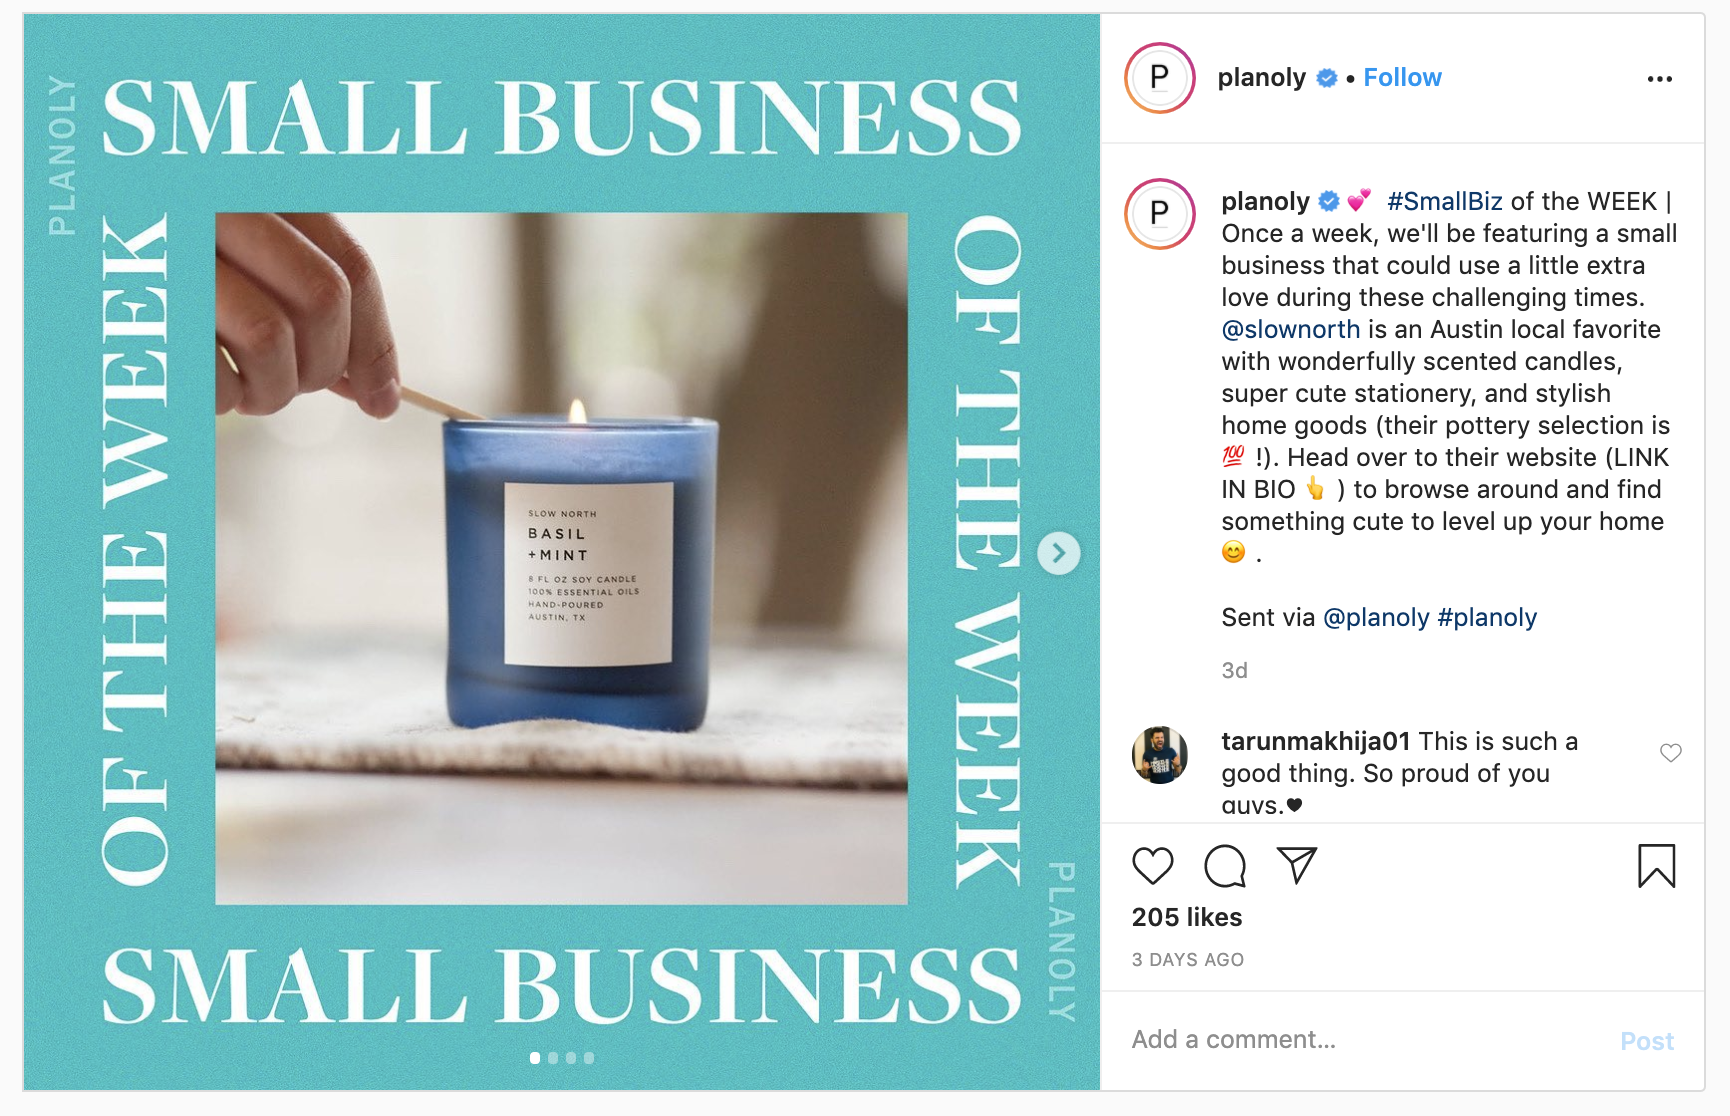Open comments via speech bubble icon
1730x1116 pixels.
click(x=1225, y=866)
